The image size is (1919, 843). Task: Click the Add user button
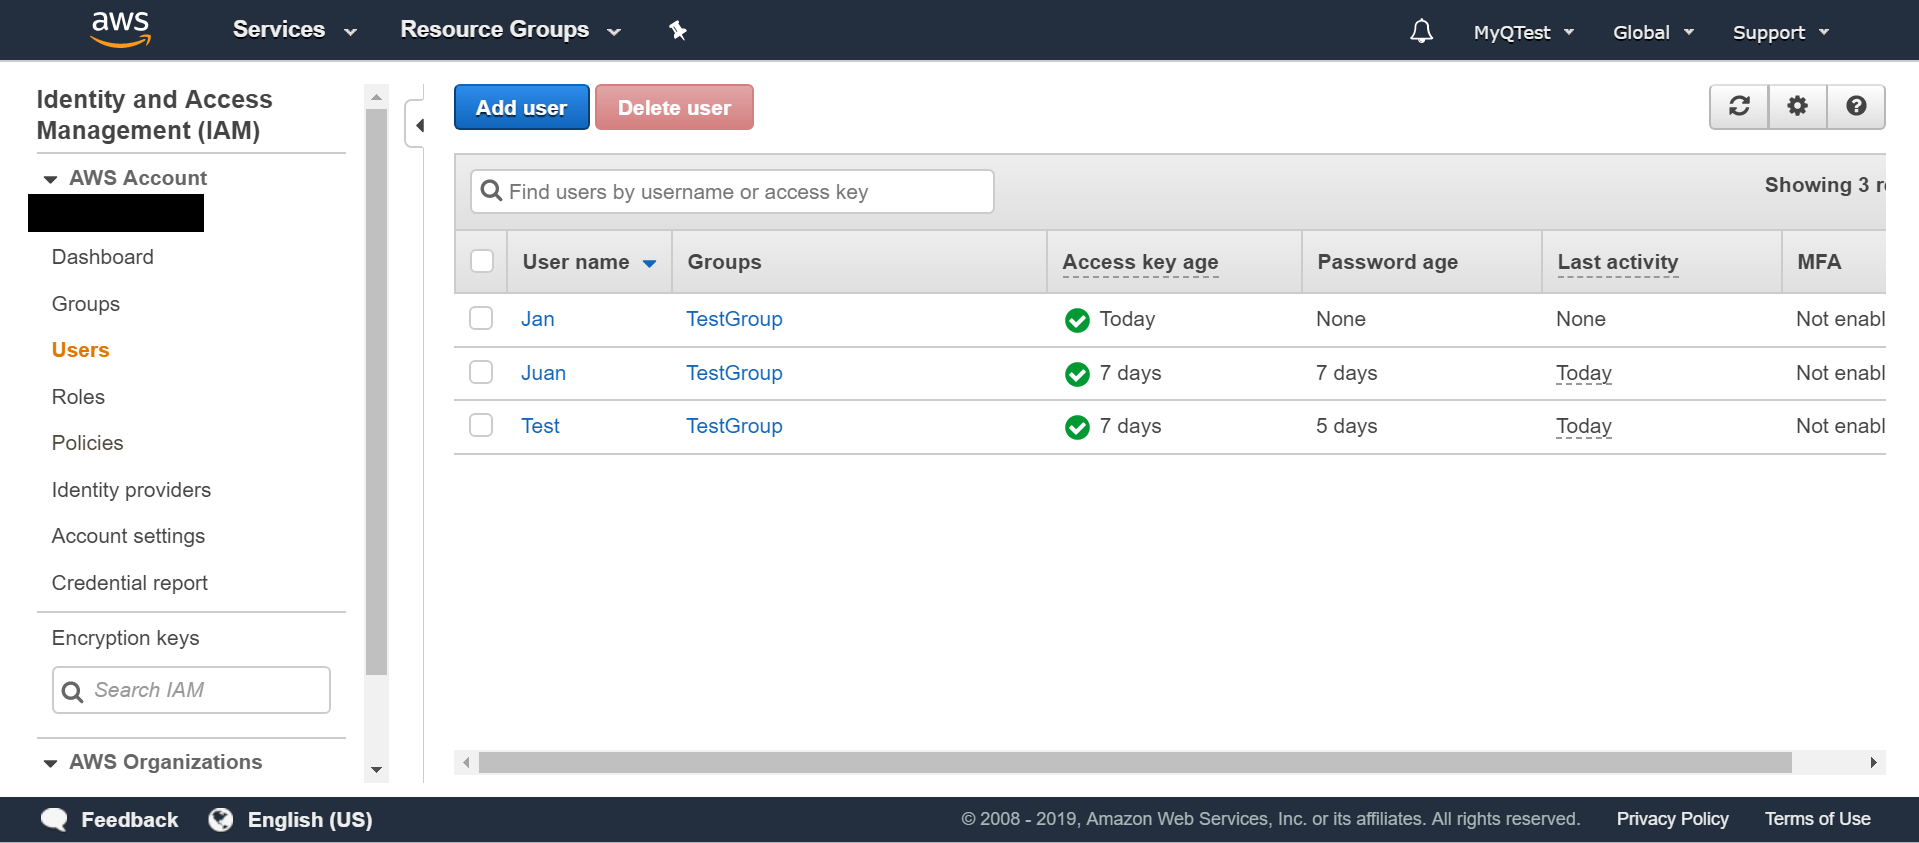521,107
